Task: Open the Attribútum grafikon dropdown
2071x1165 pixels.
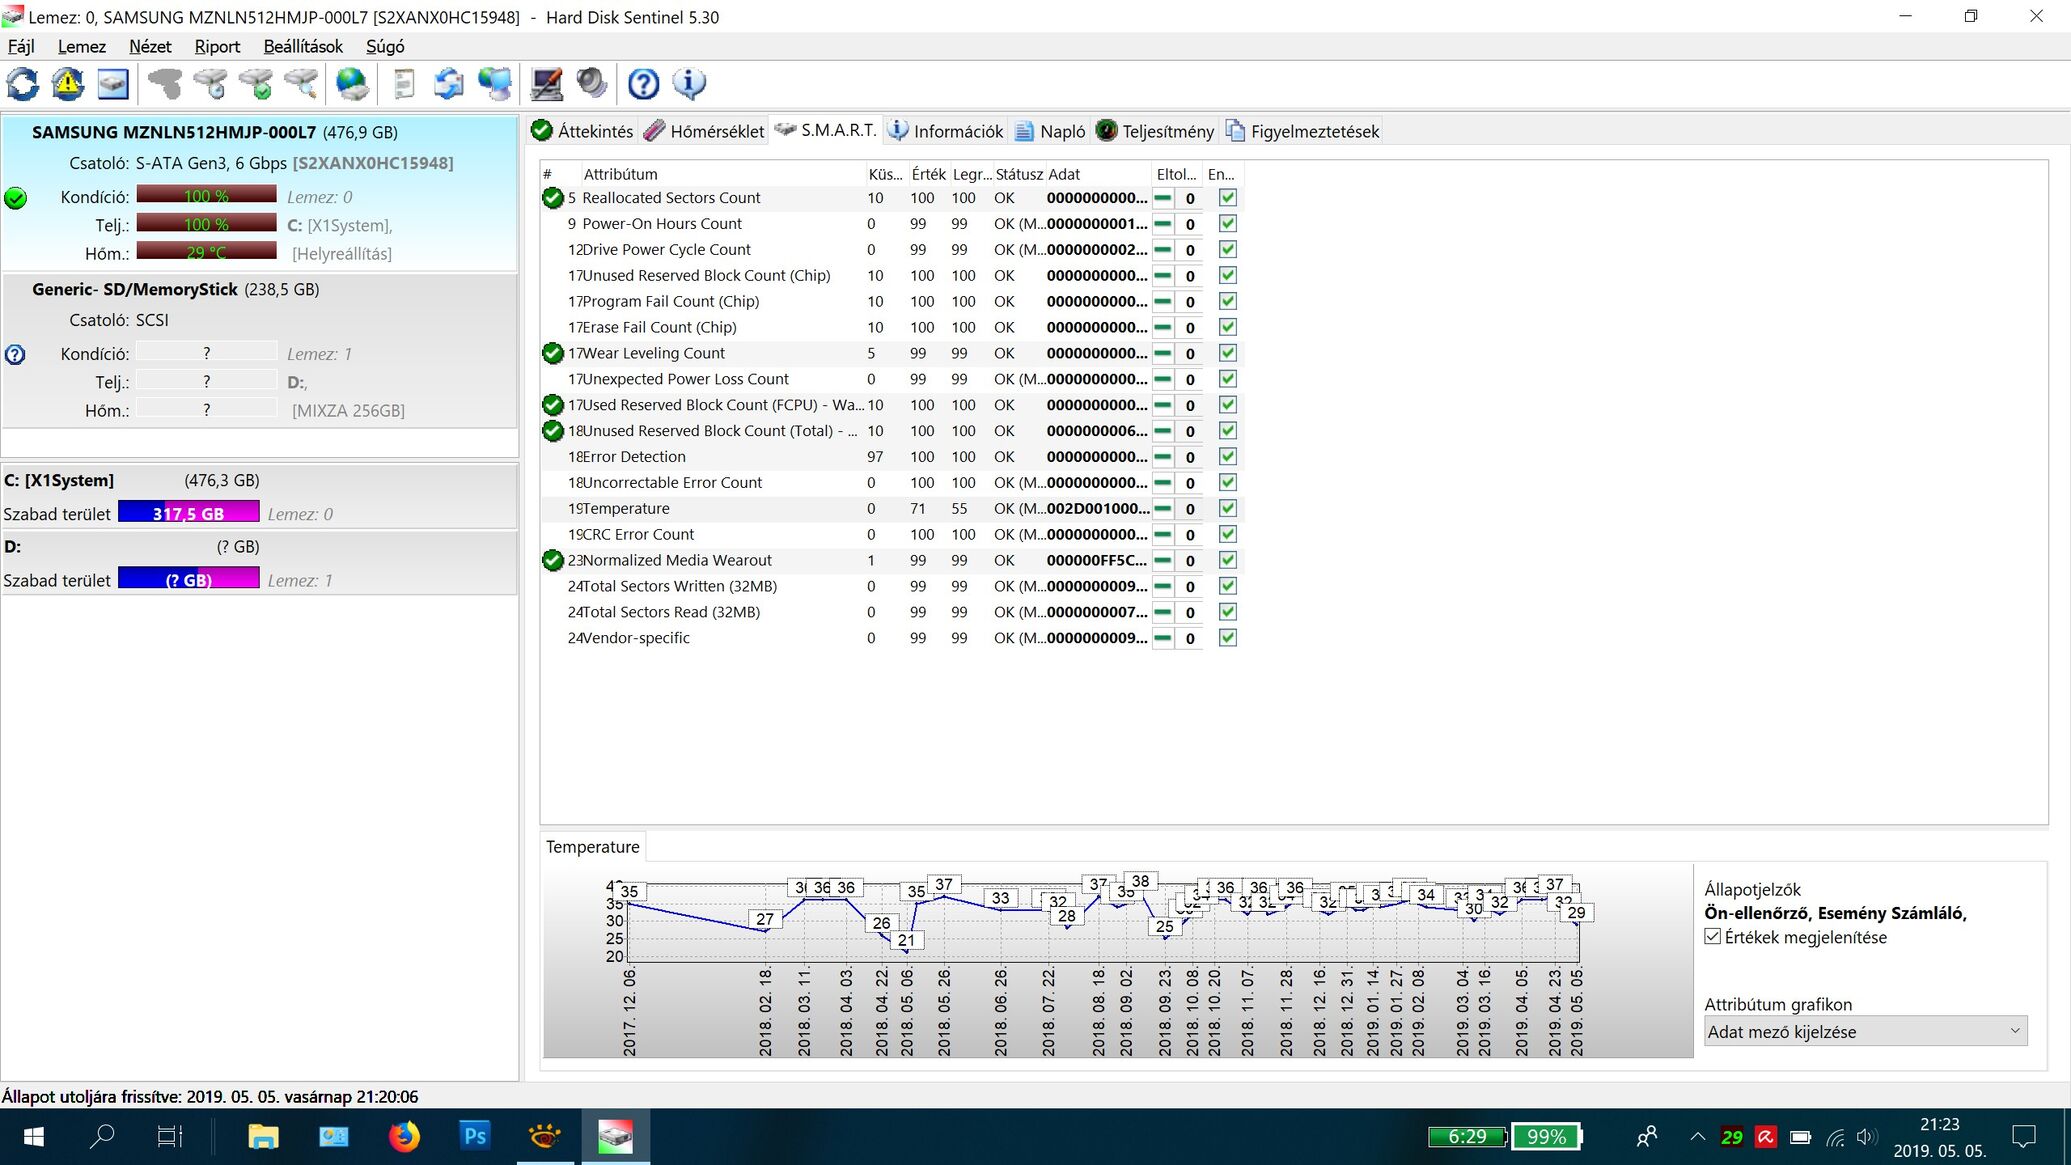Action: coord(1865,1031)
